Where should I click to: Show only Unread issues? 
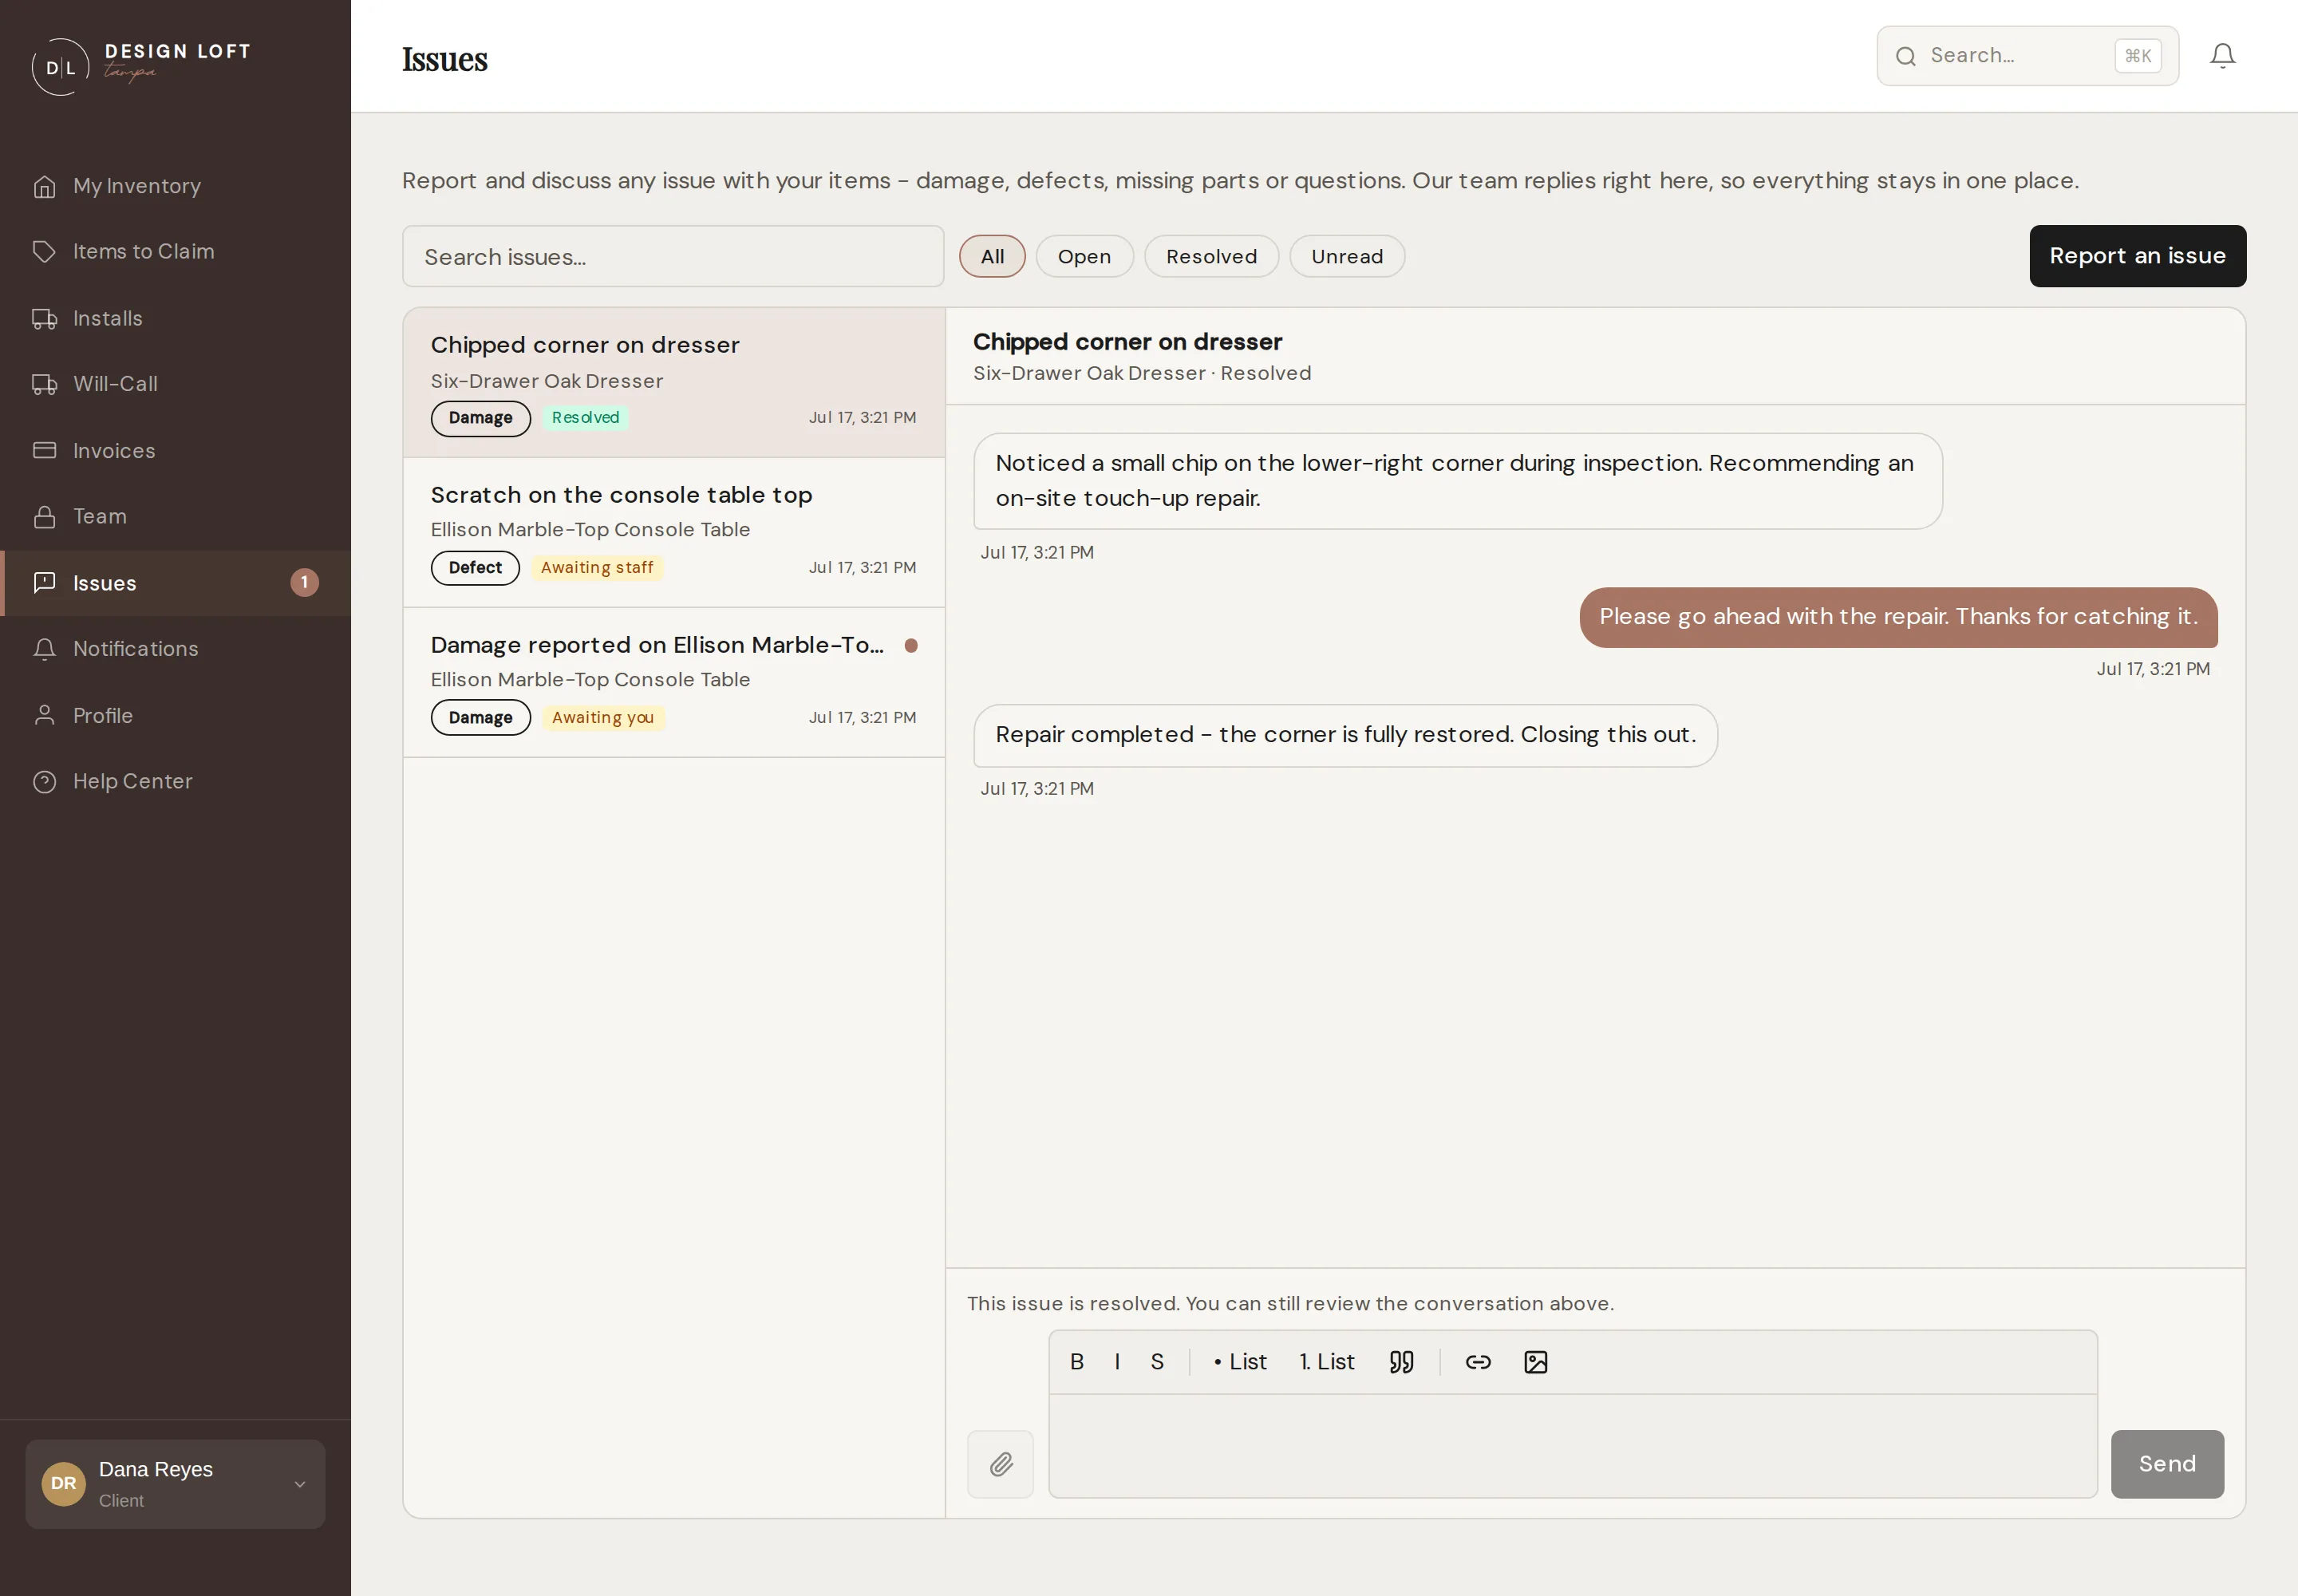coord(1347,256)
